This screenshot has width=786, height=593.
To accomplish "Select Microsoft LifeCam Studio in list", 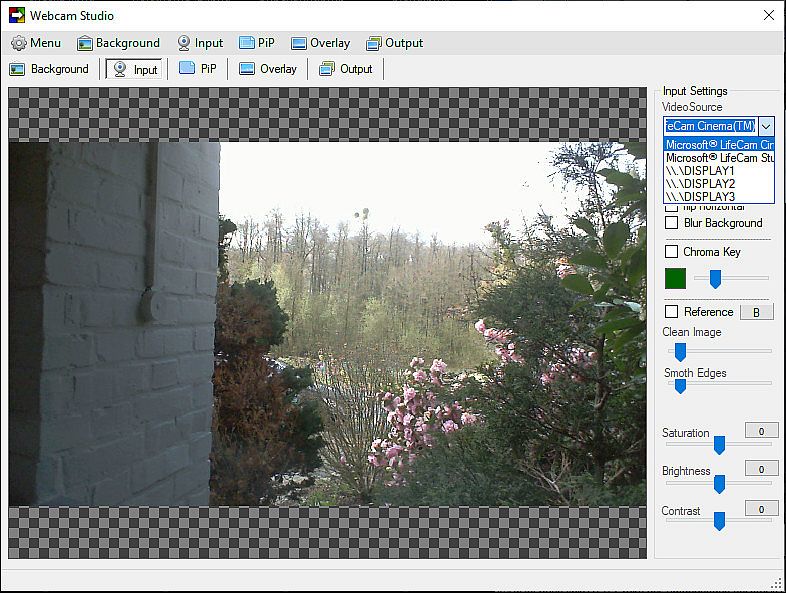I will click(719, 157).
